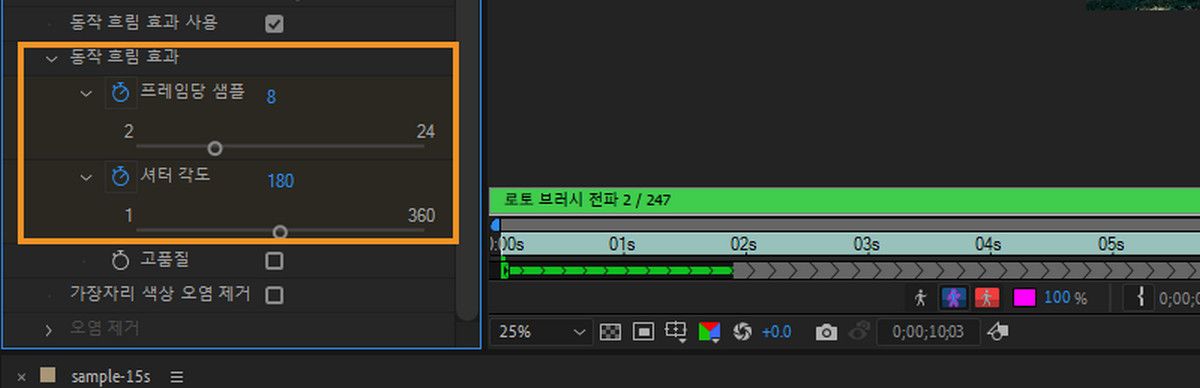The height and width of the screenshot is (388, 1200).
Task: Click the exposure value +0.0
Action: (776, 331)
